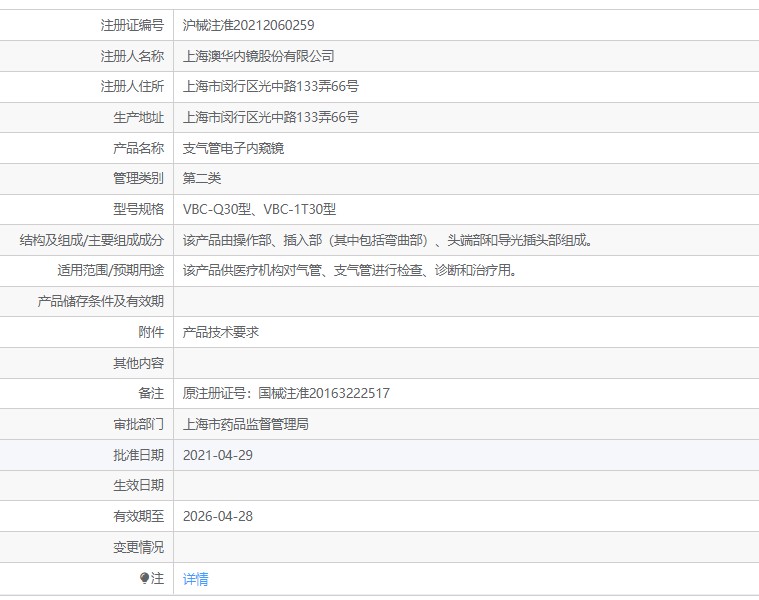Click the remark 原注册证号：国械注准20163222517
759x600 pixels.
click(286, 393)
